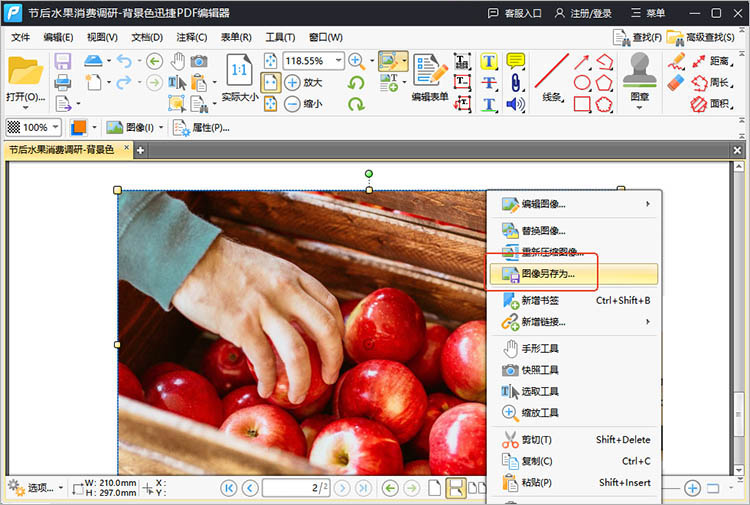Viewport: 750px width, 505px height.
Task: Select the Attach File paperclip tool
Action: (x=515, y=82)
